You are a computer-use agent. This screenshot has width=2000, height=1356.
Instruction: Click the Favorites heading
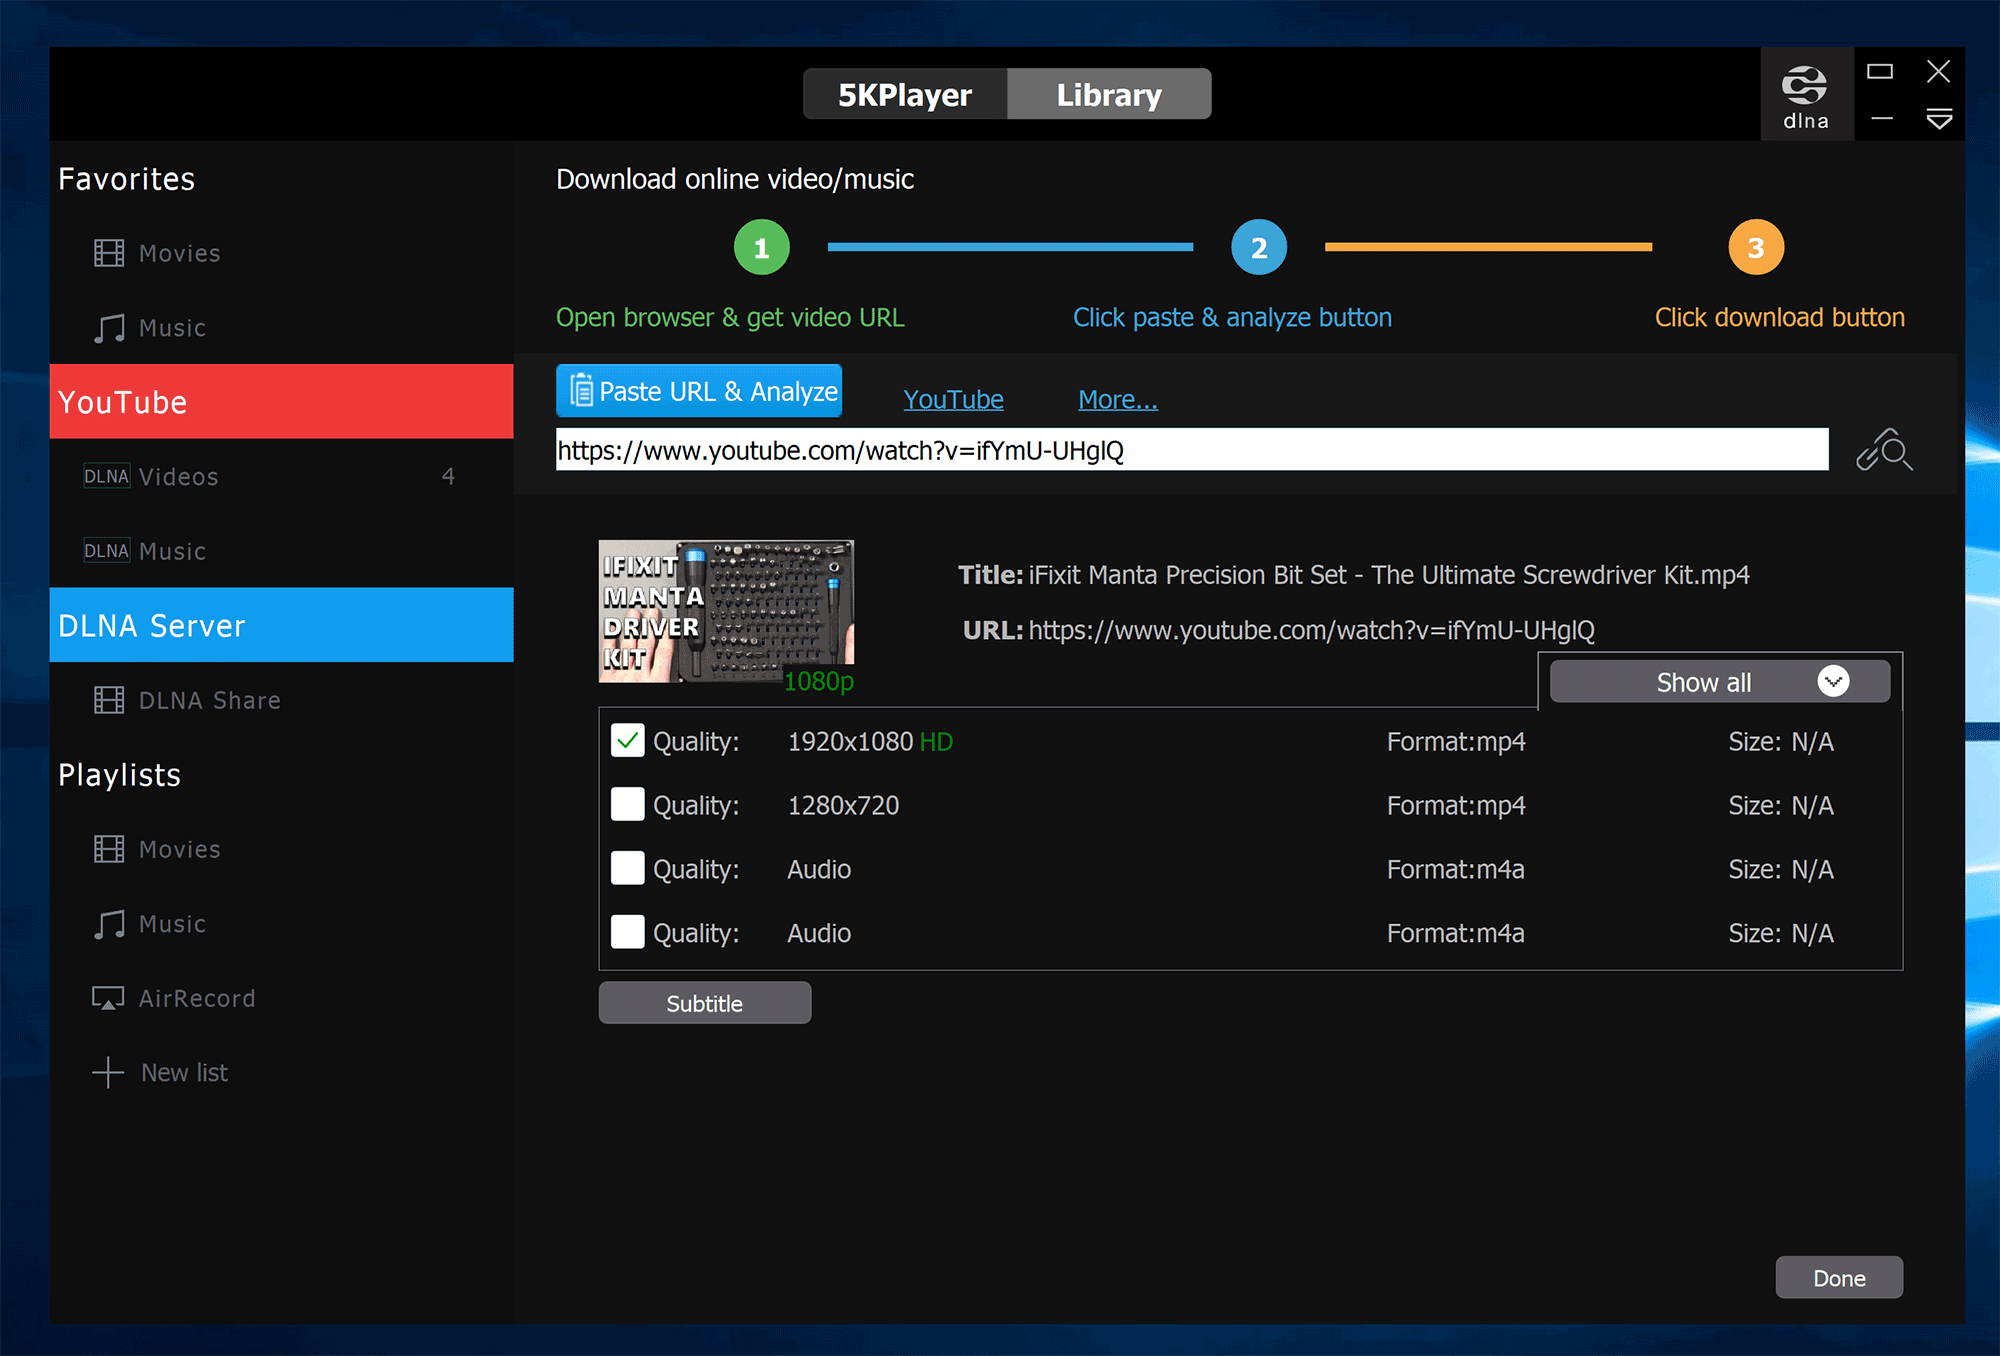click(x=127, y=179)
